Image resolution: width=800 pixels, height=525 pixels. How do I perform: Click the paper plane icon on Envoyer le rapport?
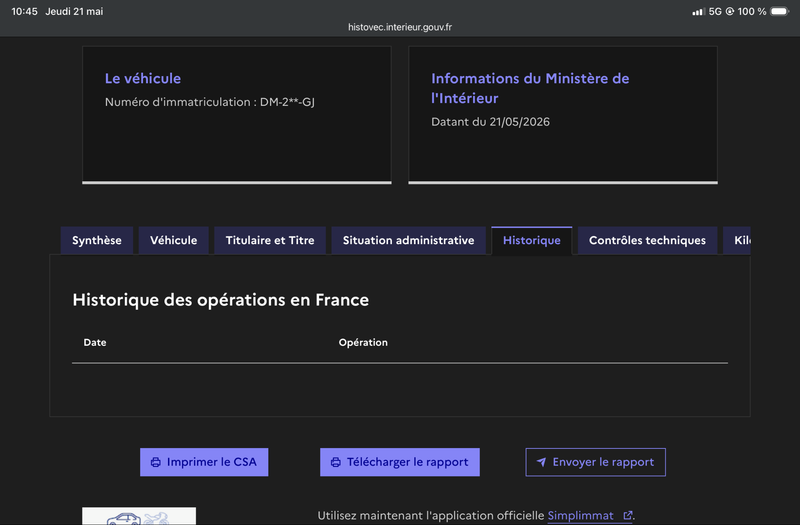click(x=541, y=462)
